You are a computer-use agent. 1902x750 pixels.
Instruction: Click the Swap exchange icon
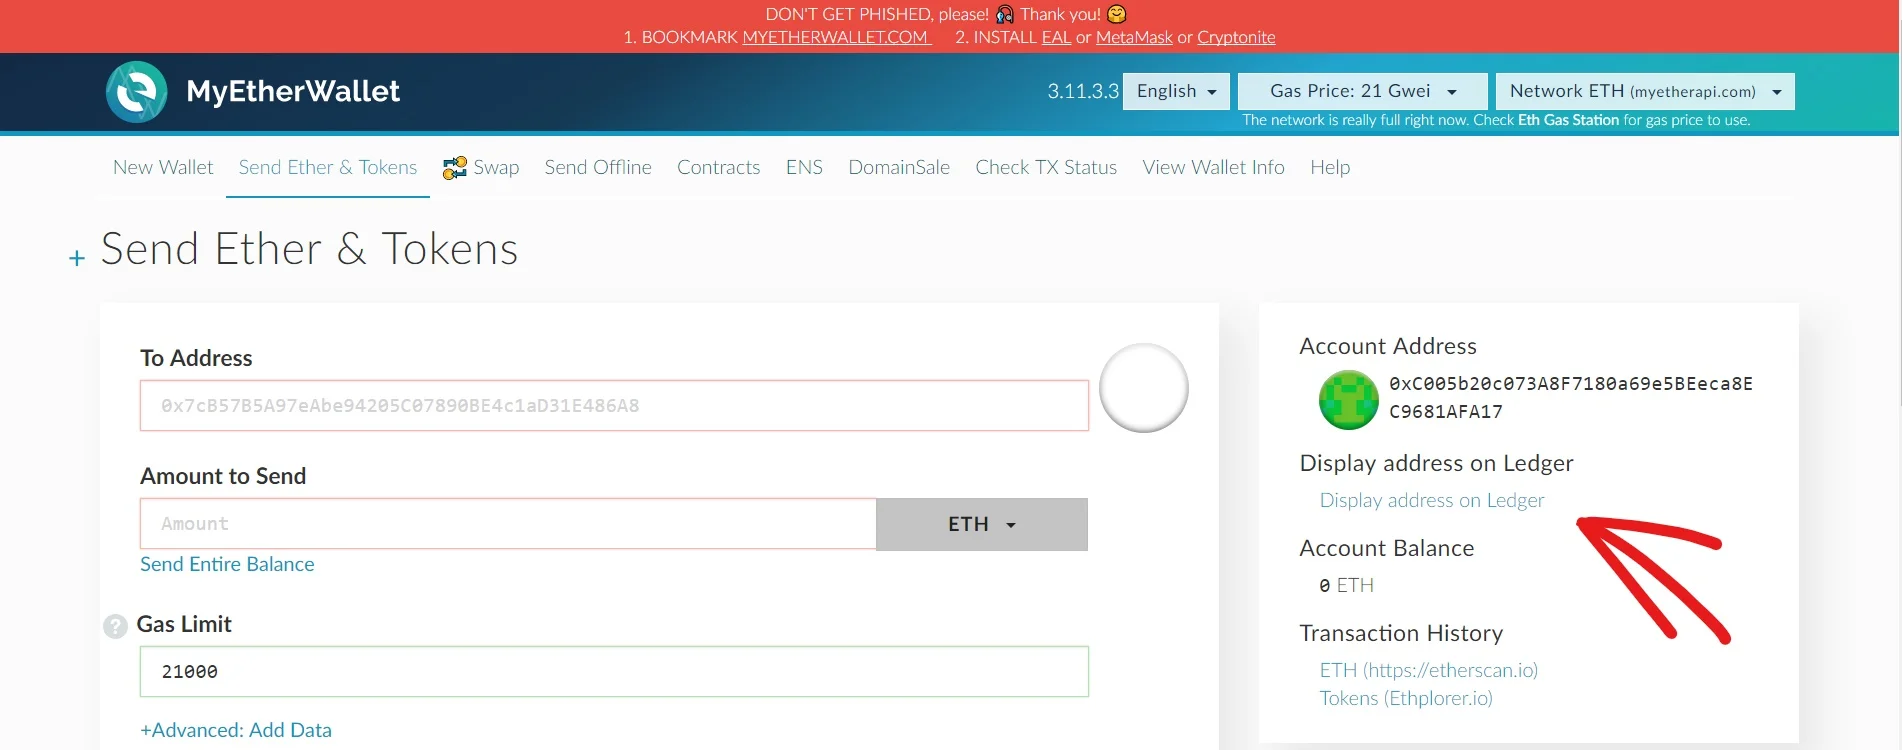click(x=455, y=168)
